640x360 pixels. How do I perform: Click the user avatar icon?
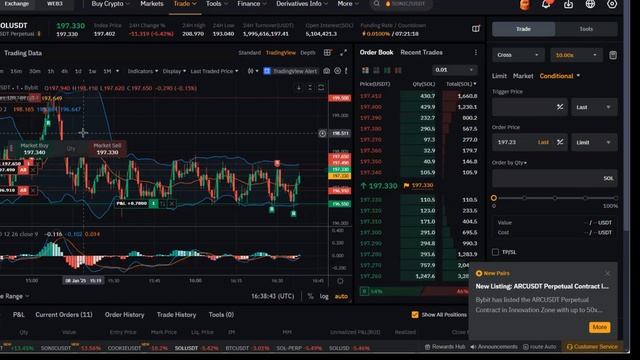[525, 4]
